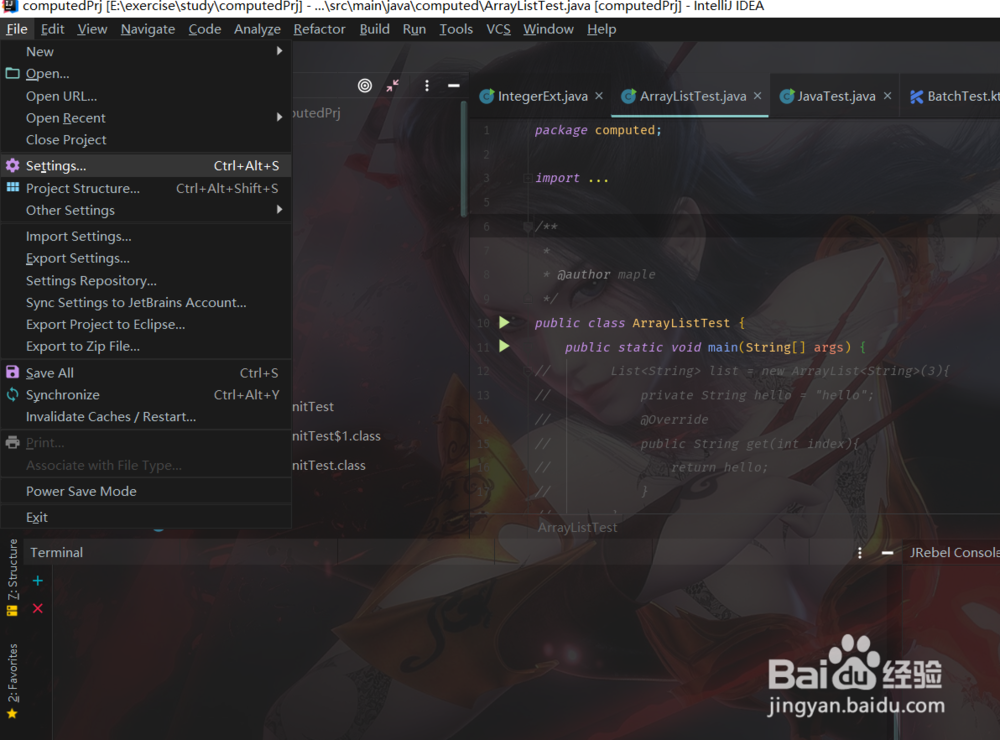Close the IntegerExt.java tab

[599, 96]
